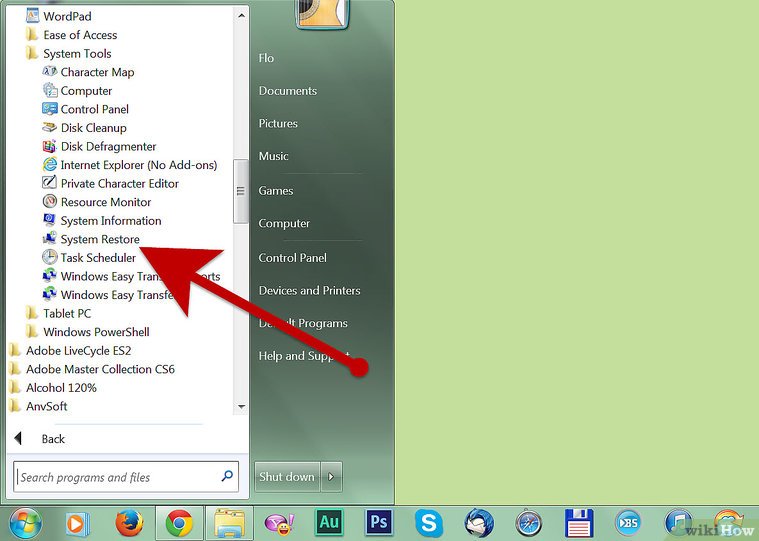Launch Photoshop from the taskbar
This screenshot has height=541, width=759.
[x=379, y=522]
